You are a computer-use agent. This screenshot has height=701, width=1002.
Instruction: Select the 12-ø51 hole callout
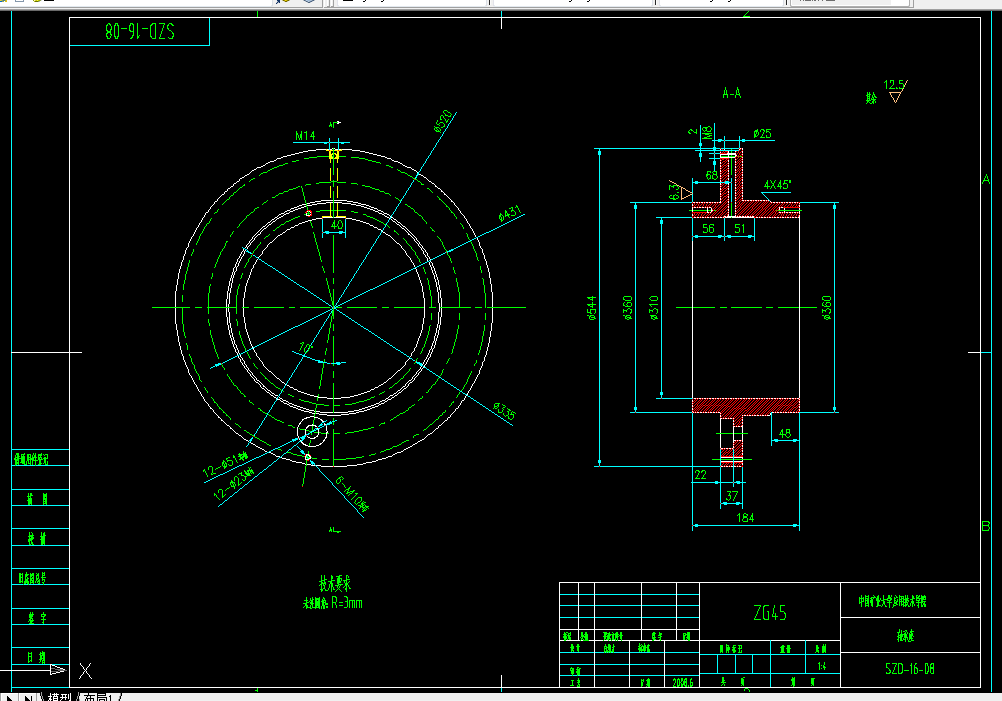click(225, 465)
